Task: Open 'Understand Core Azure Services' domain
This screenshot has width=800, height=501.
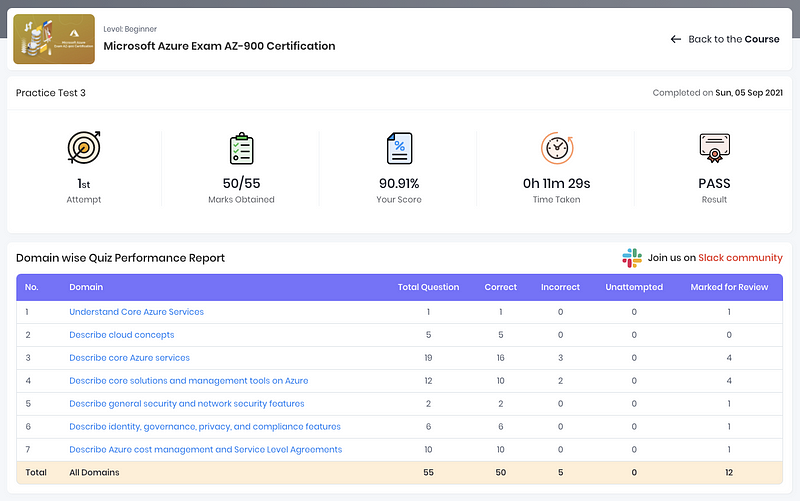Action: 136,312
